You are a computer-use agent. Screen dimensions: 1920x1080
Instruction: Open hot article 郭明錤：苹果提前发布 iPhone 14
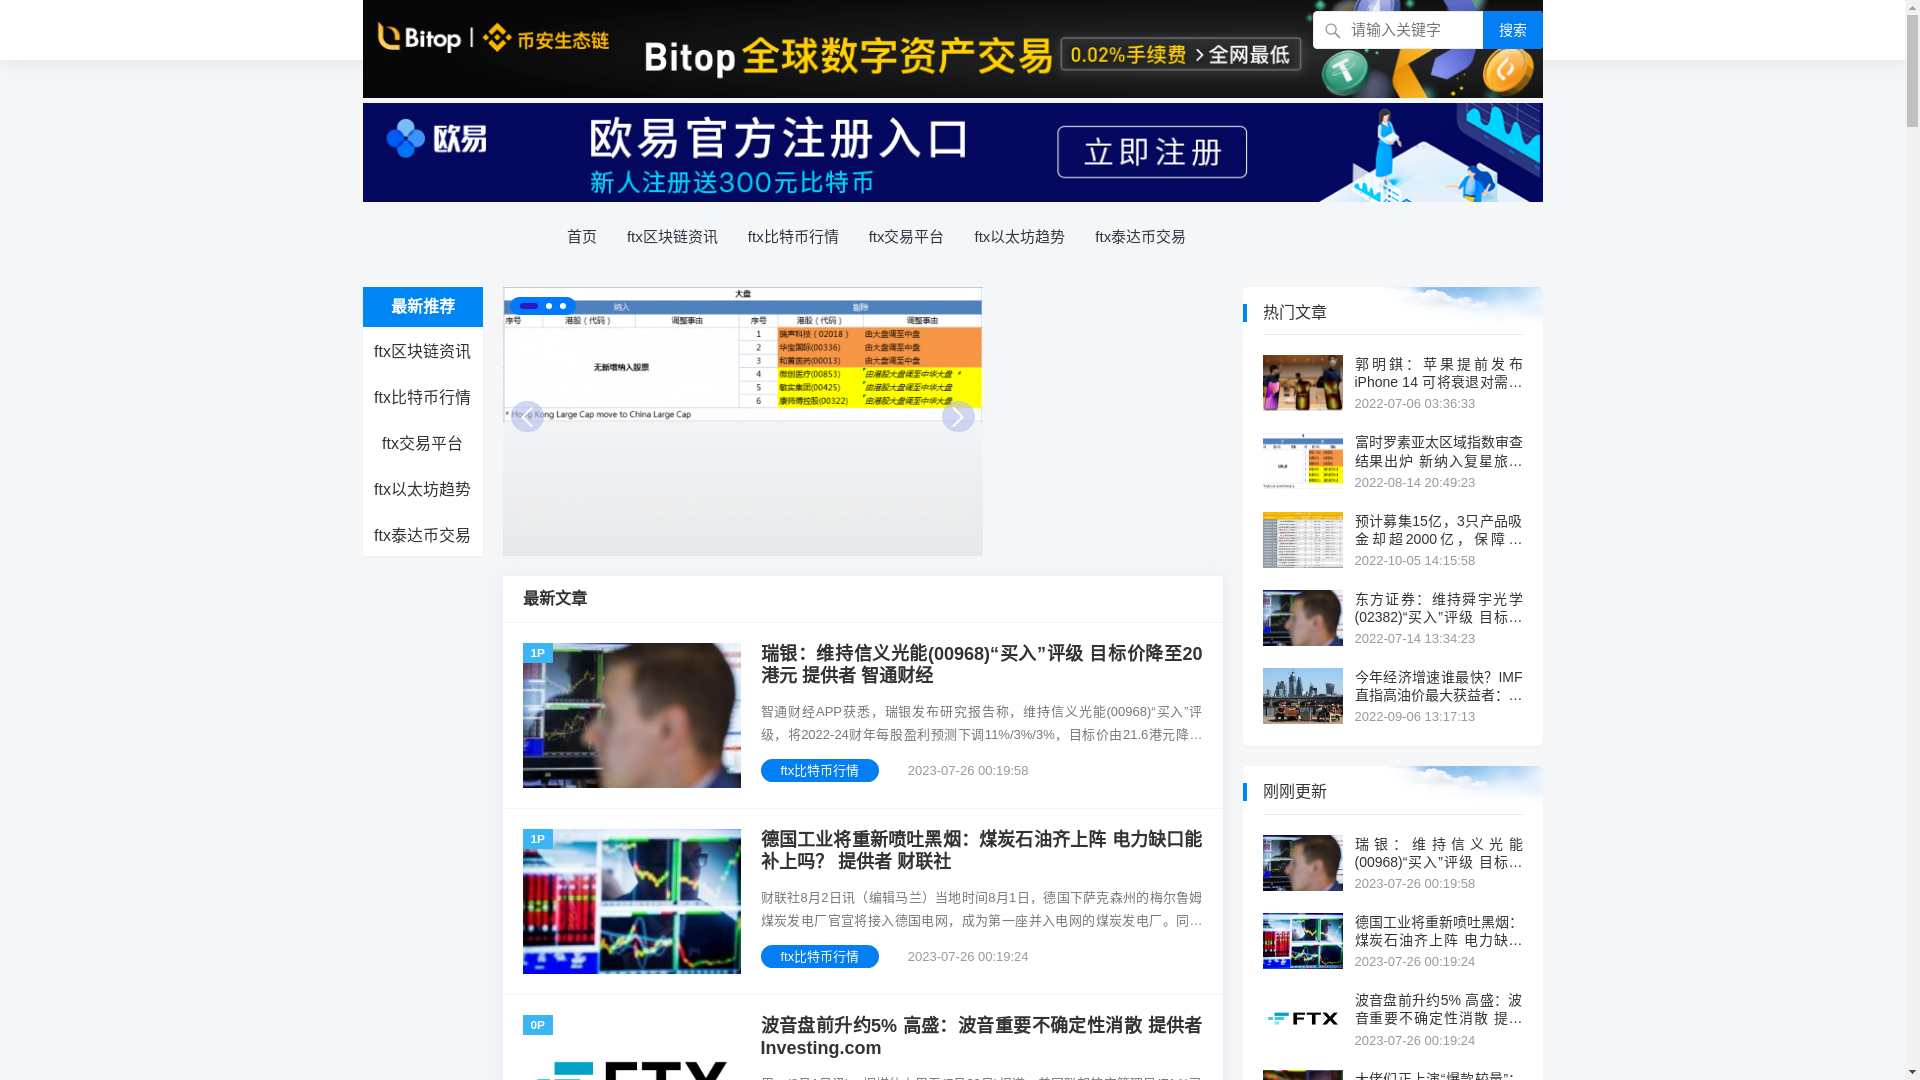pyautogui.click(x=1438, y=373)
